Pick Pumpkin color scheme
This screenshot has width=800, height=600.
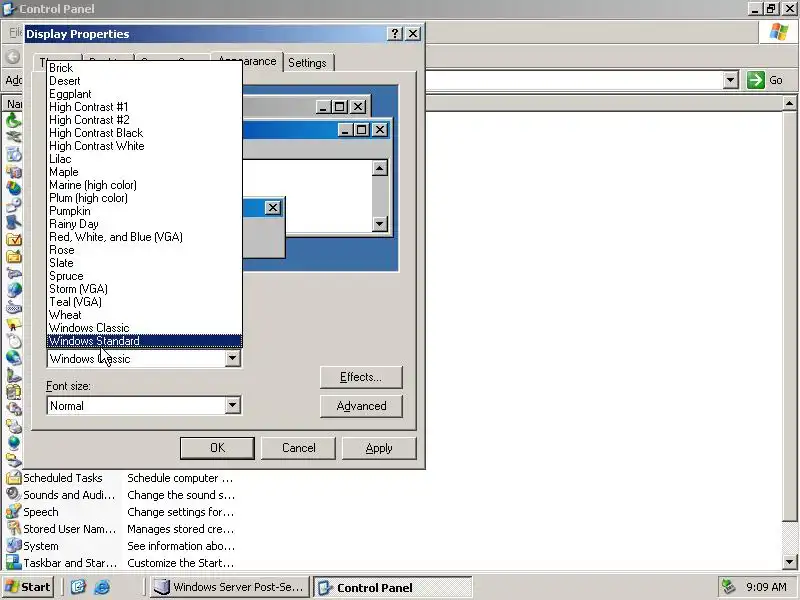(144, 211)
